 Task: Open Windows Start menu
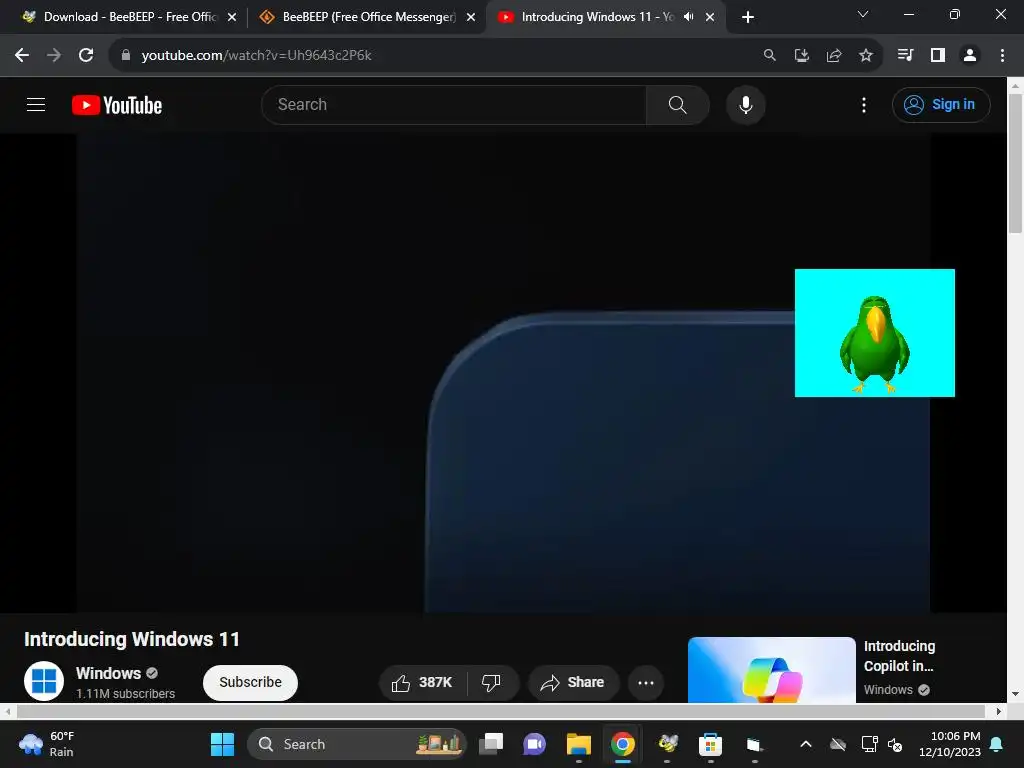222,744
